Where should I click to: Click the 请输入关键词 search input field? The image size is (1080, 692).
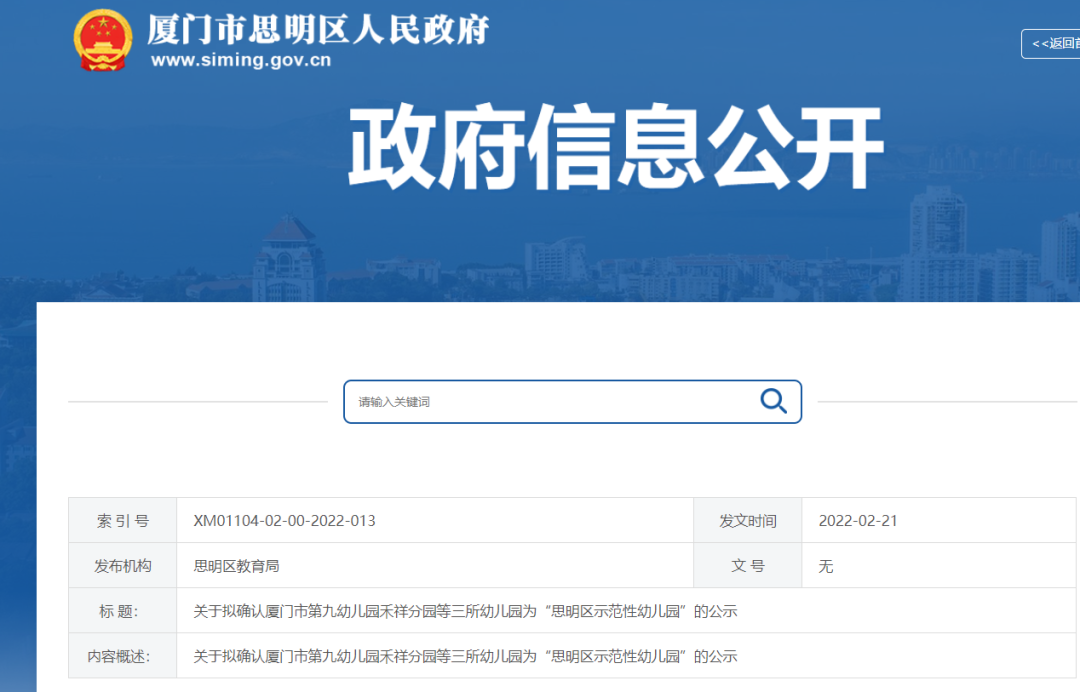(x=550, y=402)
